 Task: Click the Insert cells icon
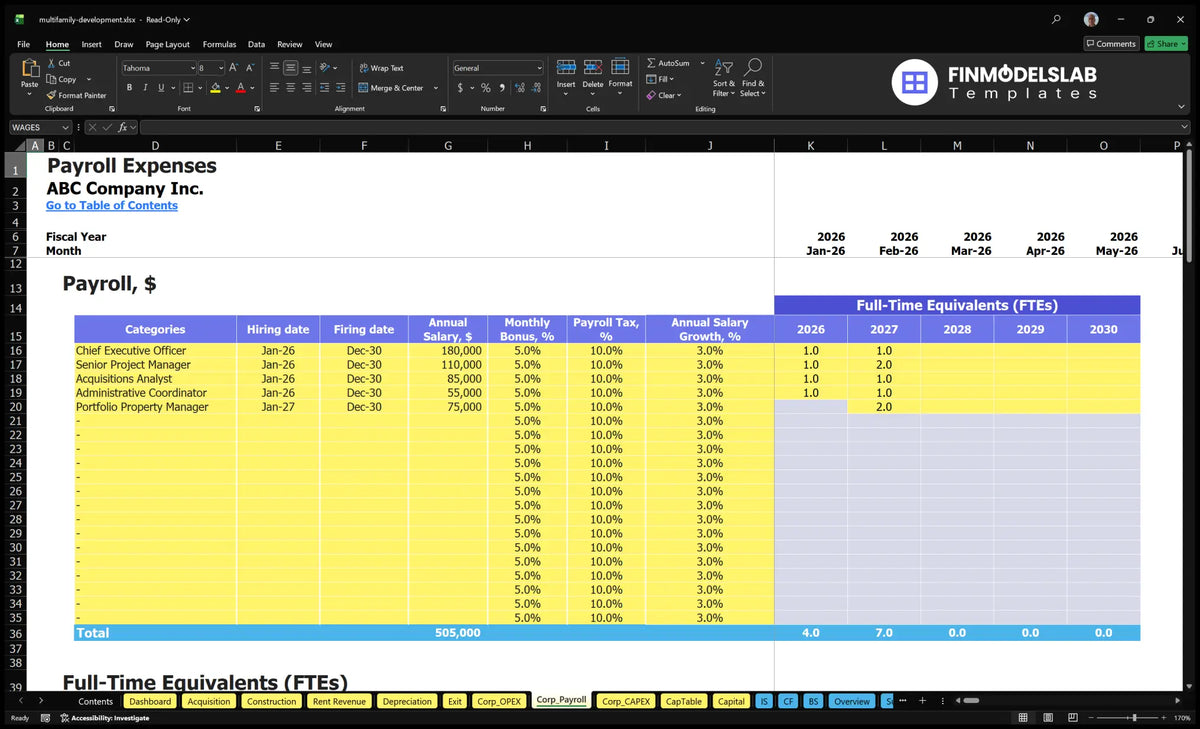[x=566, y=67]
